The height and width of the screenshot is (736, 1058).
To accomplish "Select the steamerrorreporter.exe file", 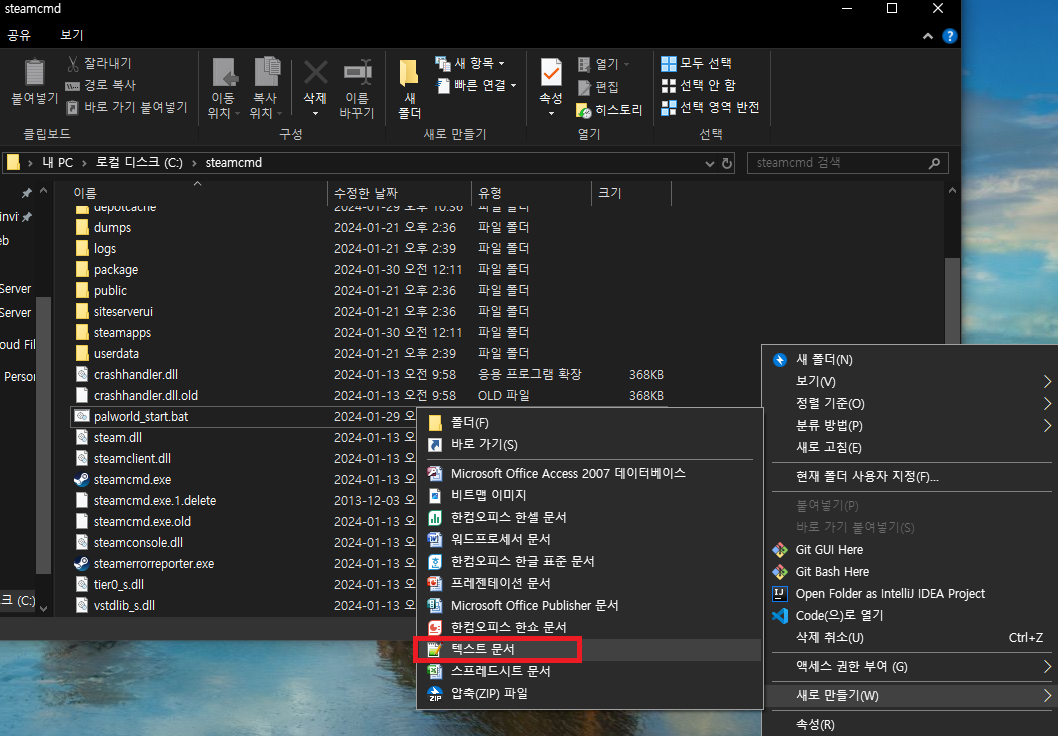I will pos(154,563).
